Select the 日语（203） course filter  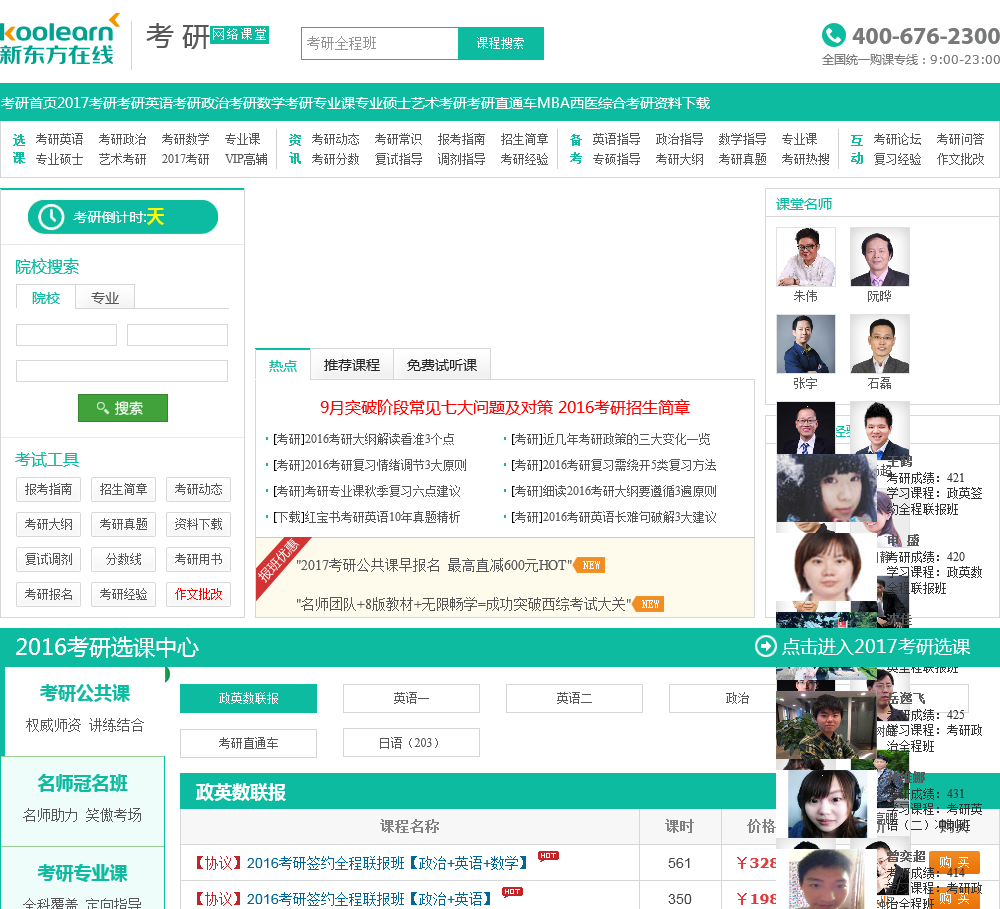click(x=411, y=743)
